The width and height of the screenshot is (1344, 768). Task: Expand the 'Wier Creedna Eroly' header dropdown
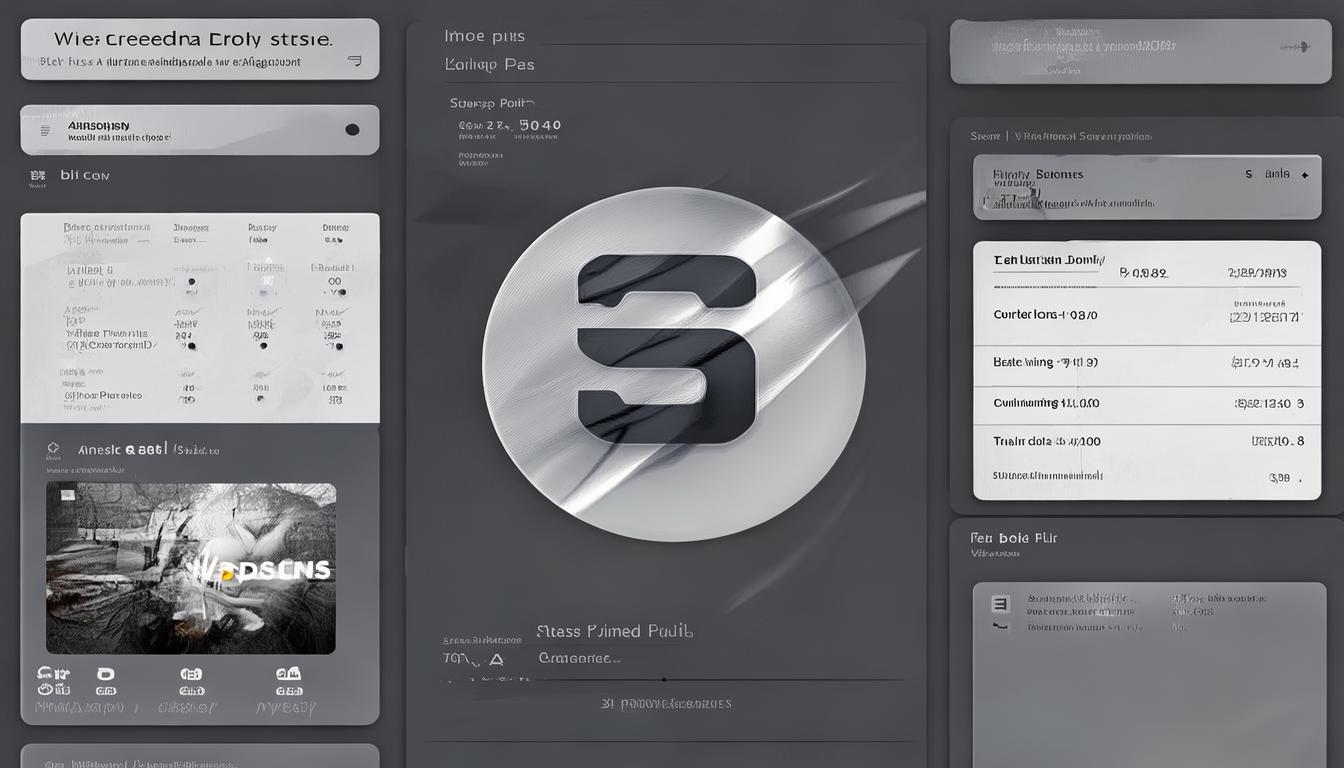354,62
